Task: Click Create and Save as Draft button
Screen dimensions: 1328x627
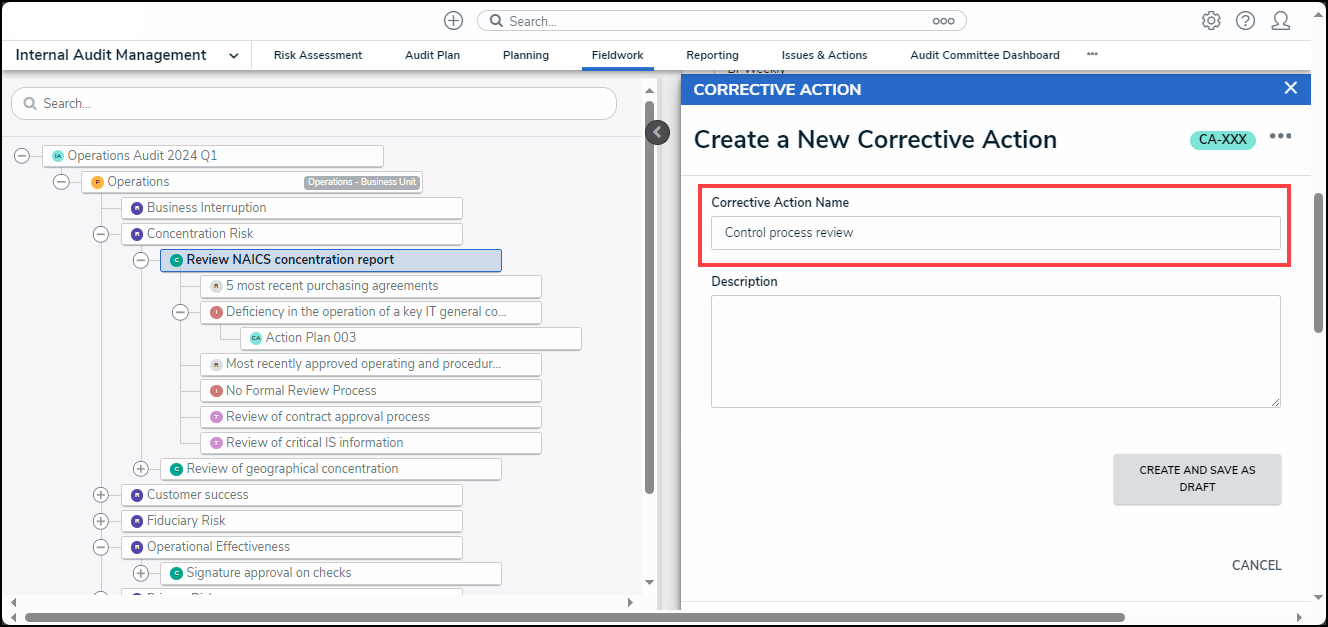Action: tap(1197, 479)
